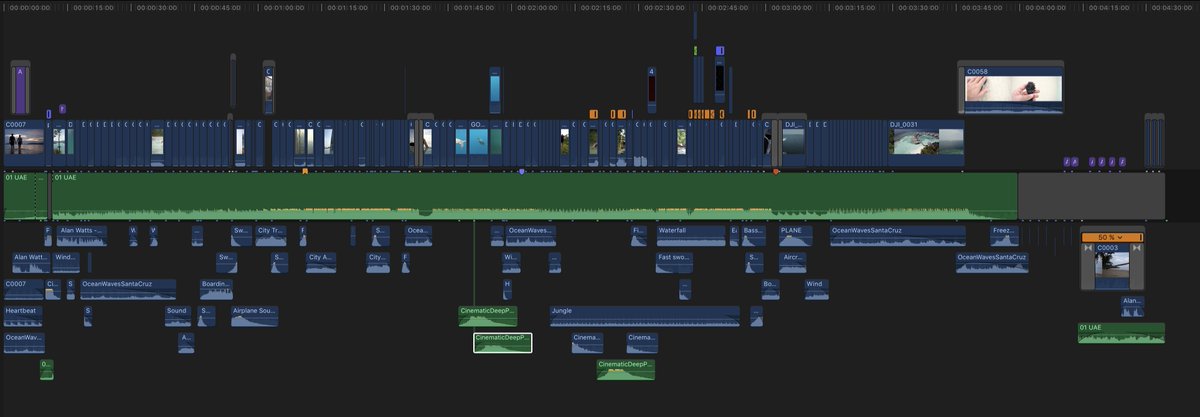Screen dimensions: 1200x417
Task: Select the City Tr... audio clip
Action: pos(271,235)
